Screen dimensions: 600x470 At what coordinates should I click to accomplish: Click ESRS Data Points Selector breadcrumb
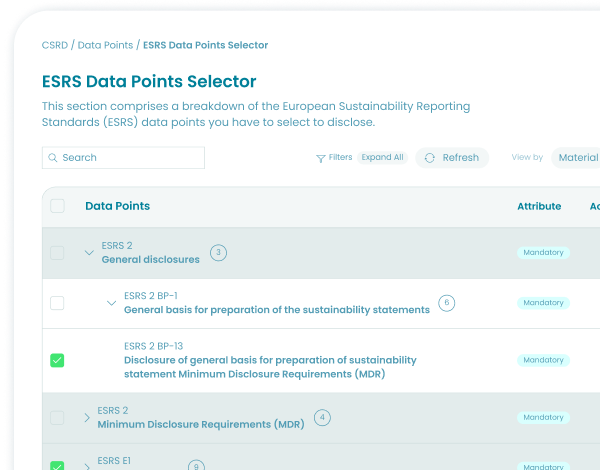(x=205, y=45)
